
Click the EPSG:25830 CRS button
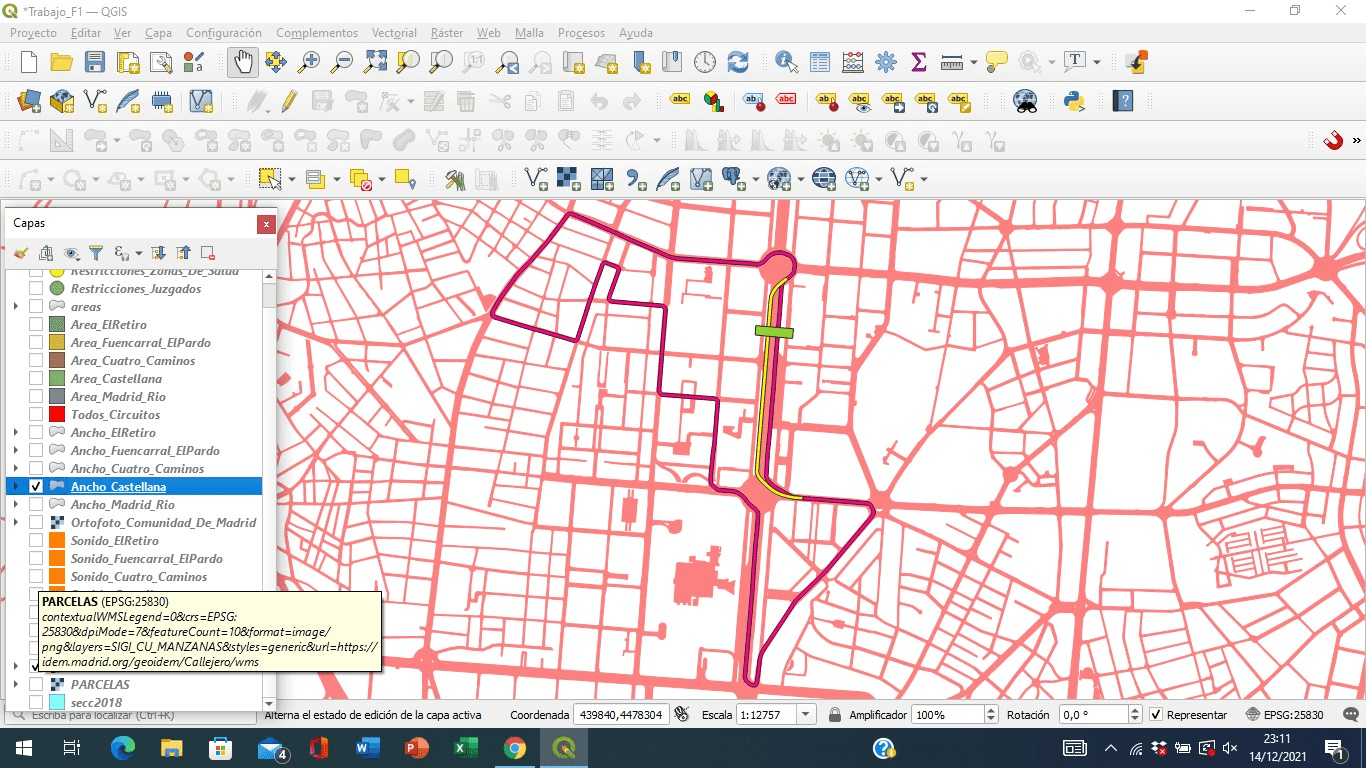click(x=1287, y=715)
